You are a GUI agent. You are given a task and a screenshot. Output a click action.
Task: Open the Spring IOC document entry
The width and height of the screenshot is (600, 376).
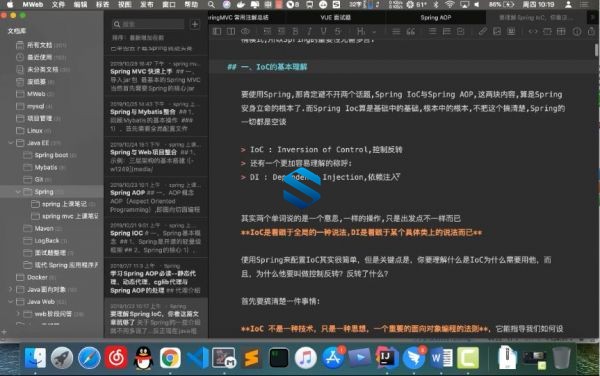pos(156,238)
